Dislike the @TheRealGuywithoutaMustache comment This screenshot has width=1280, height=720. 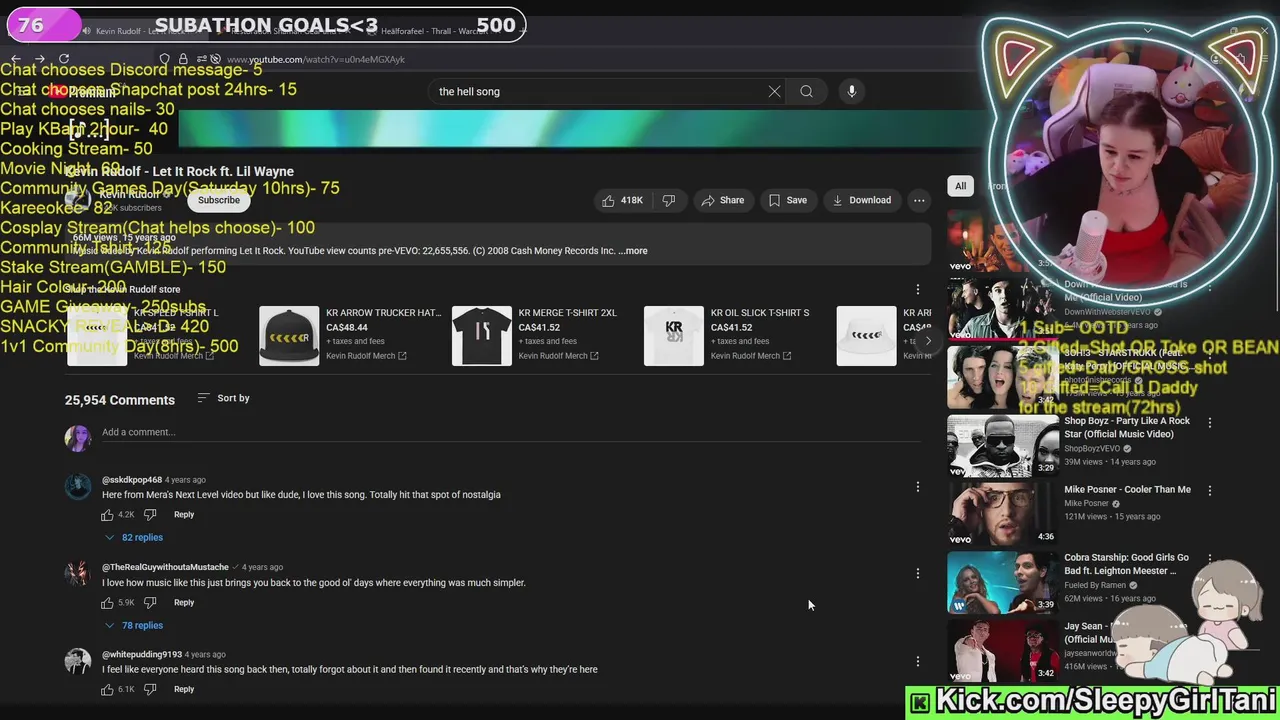click(x=150, y=603)
